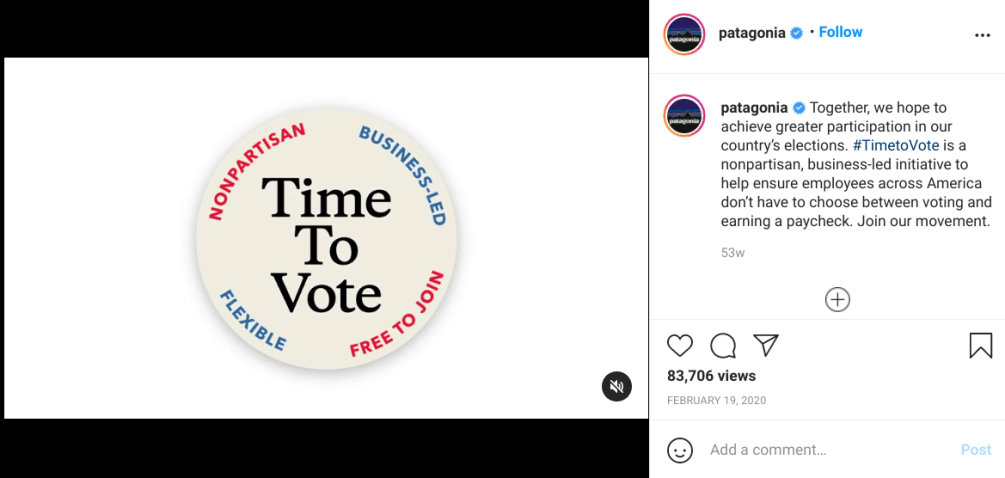The height and width of the screenshot is (478, 1005).
Task: Open the three-dots more options menu
Action: pos(982,35)
